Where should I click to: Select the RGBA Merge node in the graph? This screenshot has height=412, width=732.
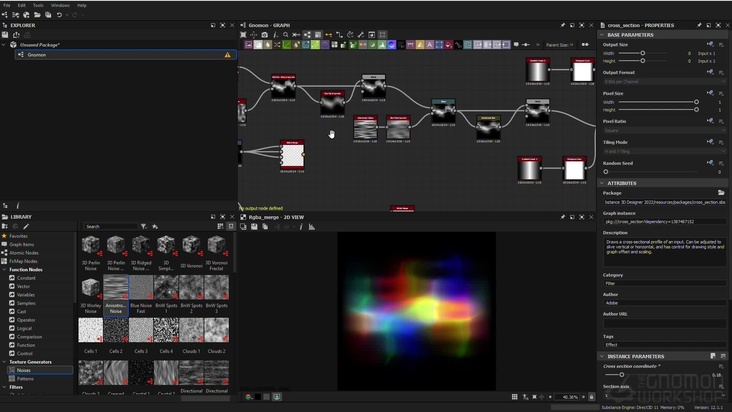pos(292,154)
